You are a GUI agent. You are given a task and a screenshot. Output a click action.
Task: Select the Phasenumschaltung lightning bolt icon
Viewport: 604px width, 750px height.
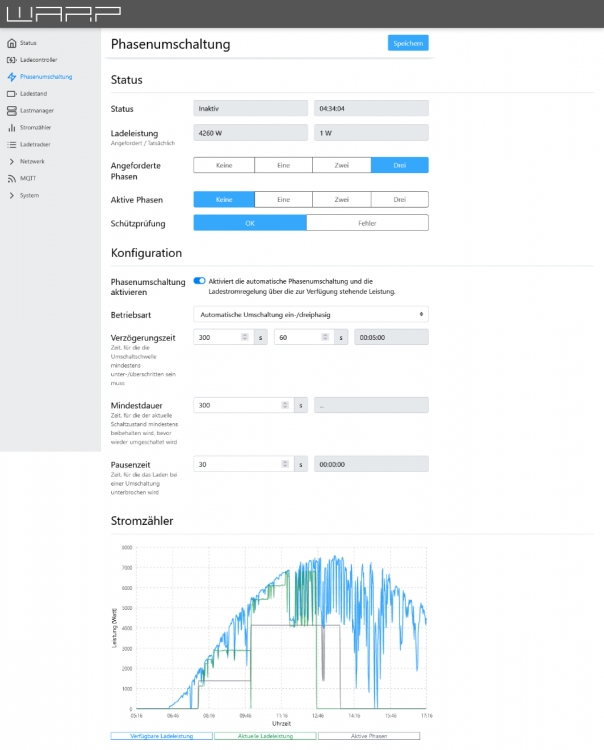(11, 77)
